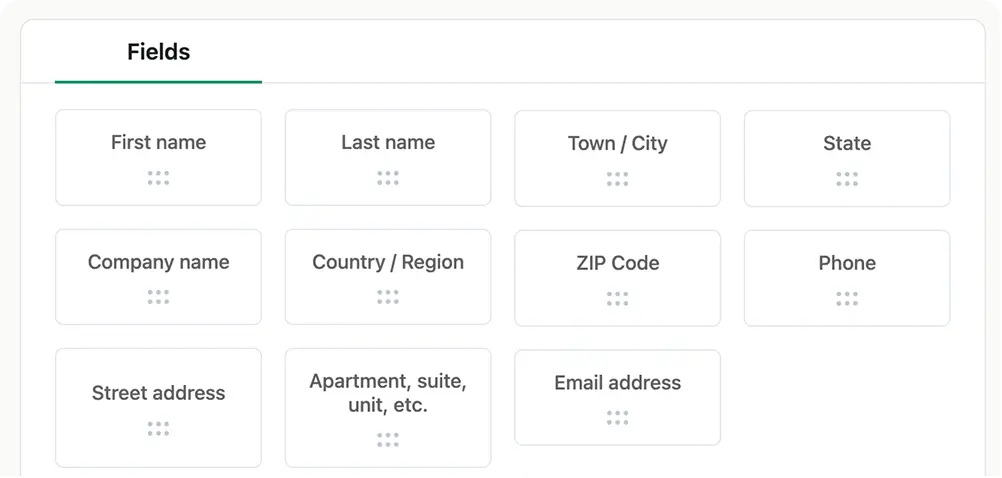This screenshot has height=478, width=1002.
Task: Click the drag handle under Apartment, suite, unit
Action: [x=388, y=439]
